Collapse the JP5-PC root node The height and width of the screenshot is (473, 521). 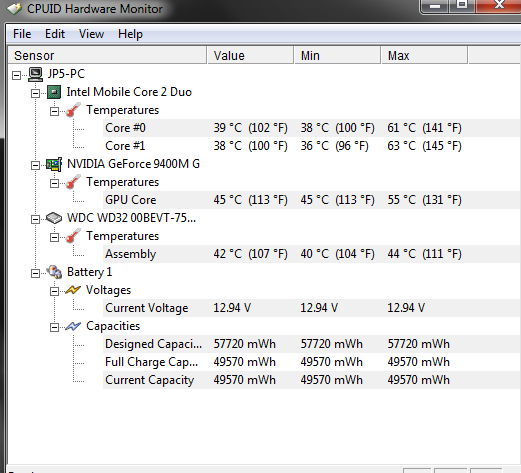[x=16, y=75]
